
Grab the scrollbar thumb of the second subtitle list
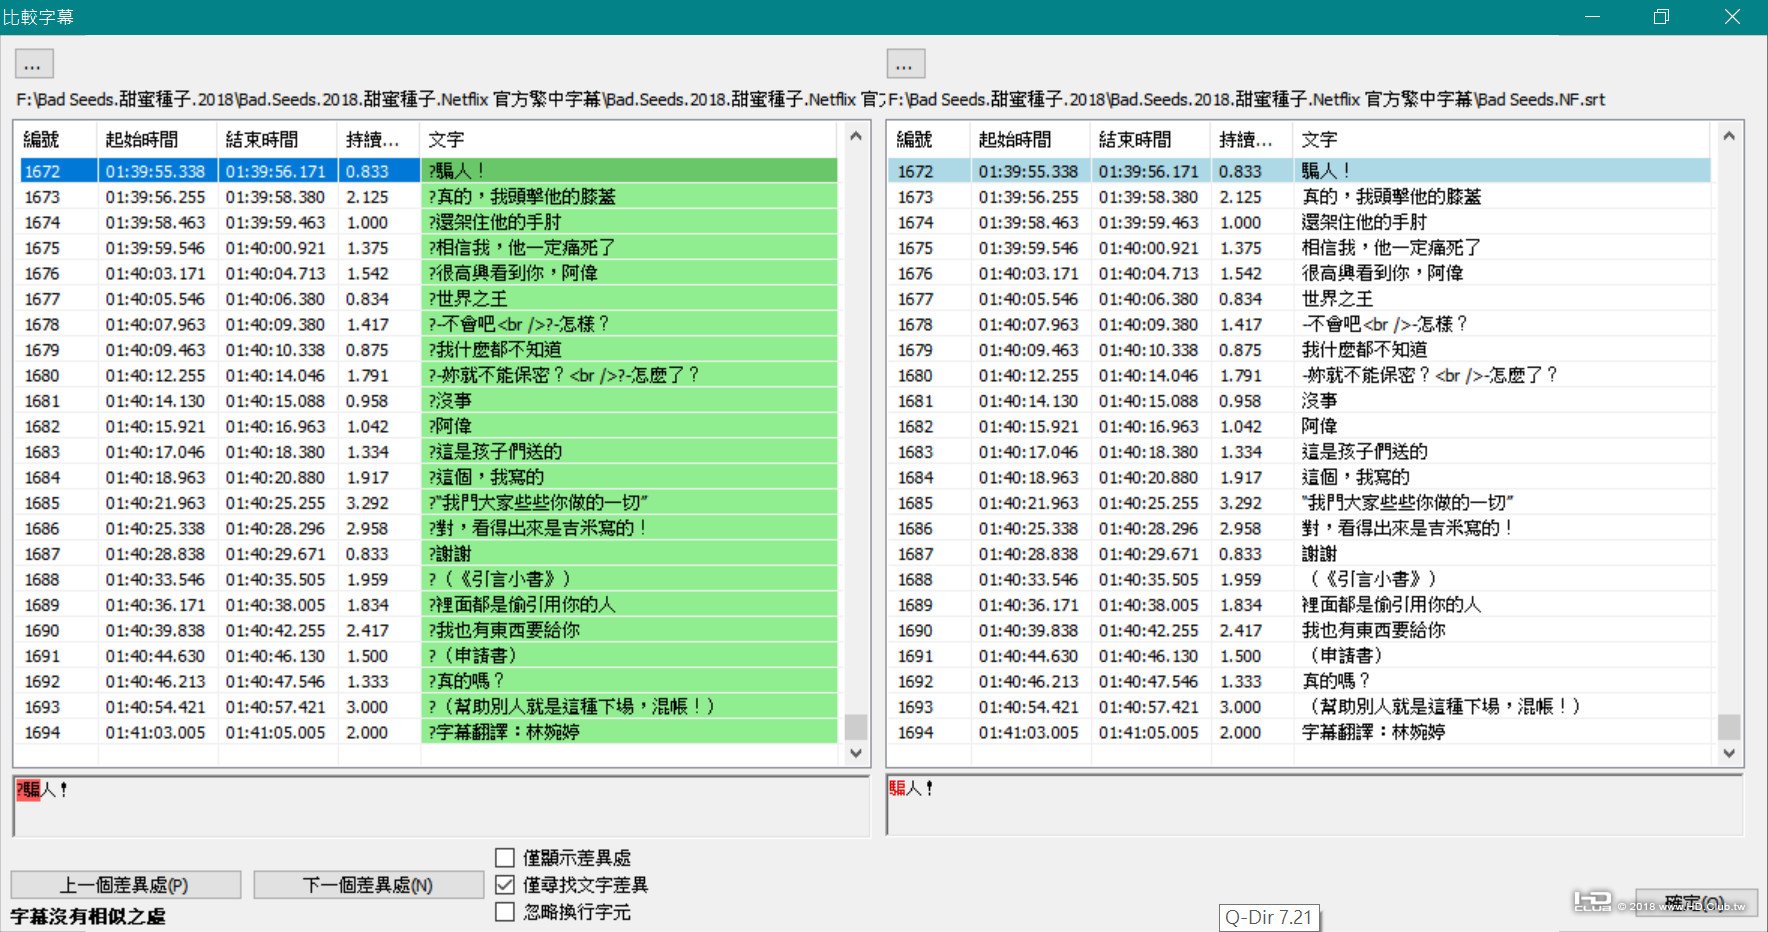coord(1728,726)
